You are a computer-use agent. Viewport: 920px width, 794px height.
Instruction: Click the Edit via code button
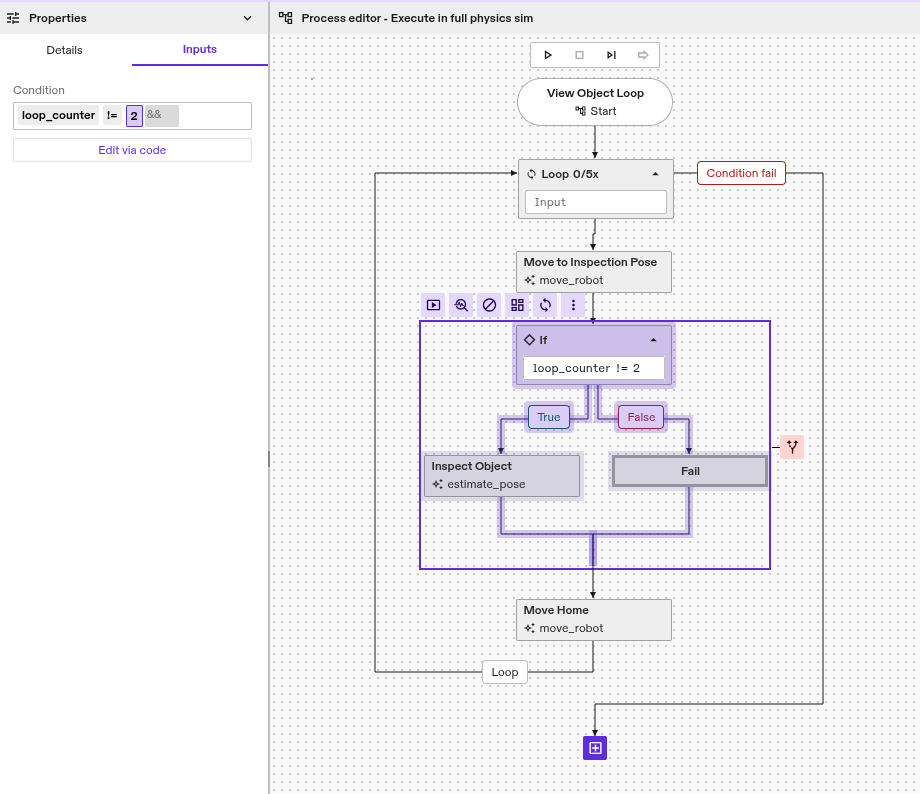point(132,150)
